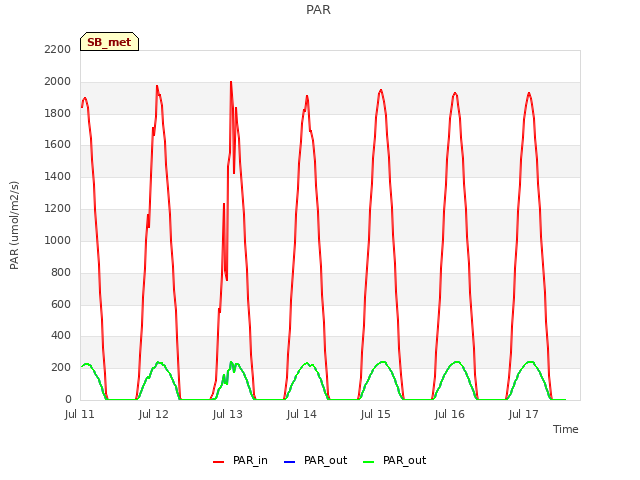Click the Jul 12 axis tick label
Viewport: 640px width, 480px height.
coord(153,415)
